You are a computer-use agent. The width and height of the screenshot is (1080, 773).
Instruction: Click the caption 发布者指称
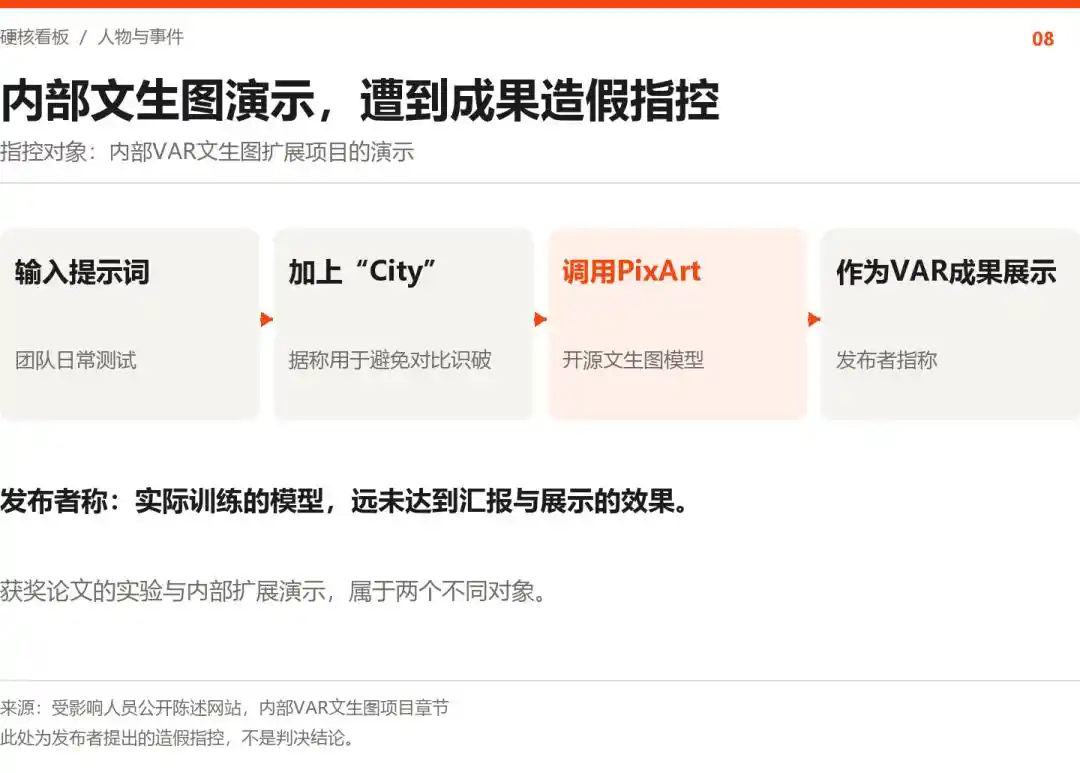pyautogui.click(x=886, y=360)
